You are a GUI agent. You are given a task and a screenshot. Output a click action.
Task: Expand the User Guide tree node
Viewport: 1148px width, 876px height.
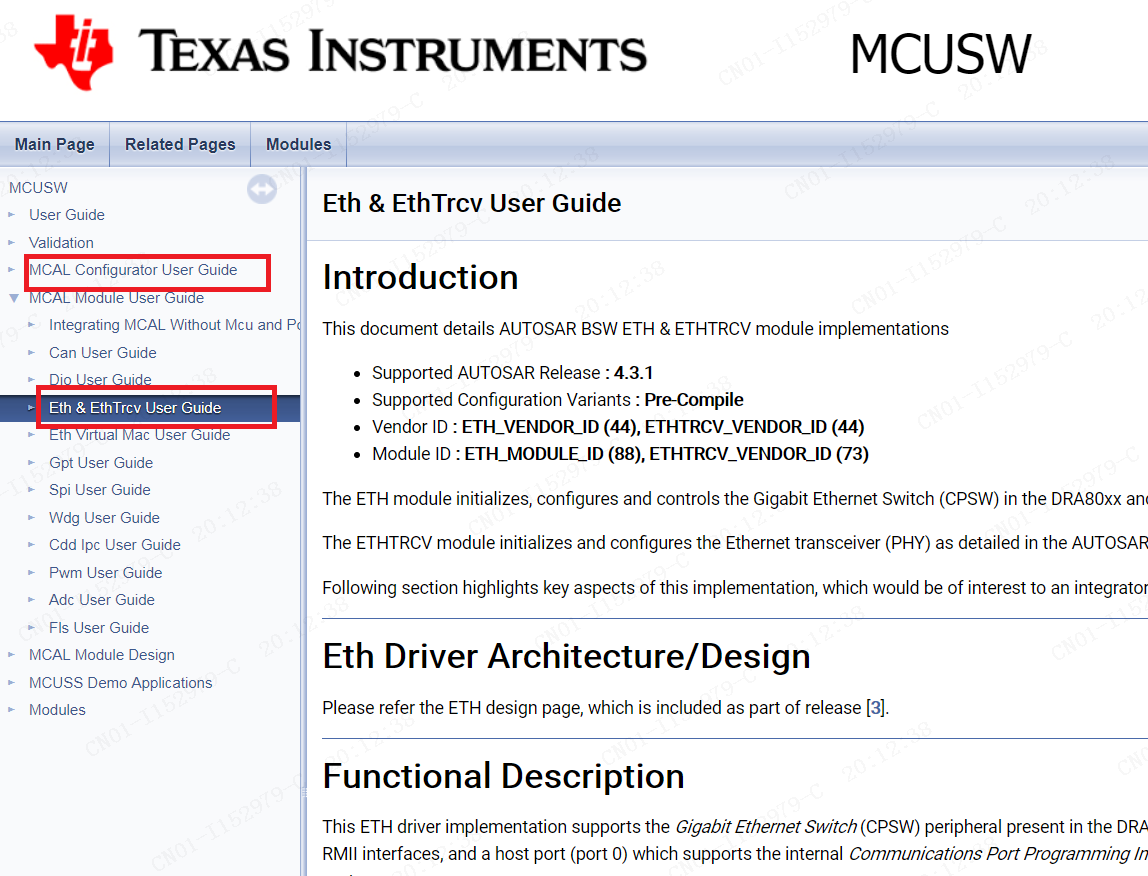pyautogui.click(x=12, y=214)
